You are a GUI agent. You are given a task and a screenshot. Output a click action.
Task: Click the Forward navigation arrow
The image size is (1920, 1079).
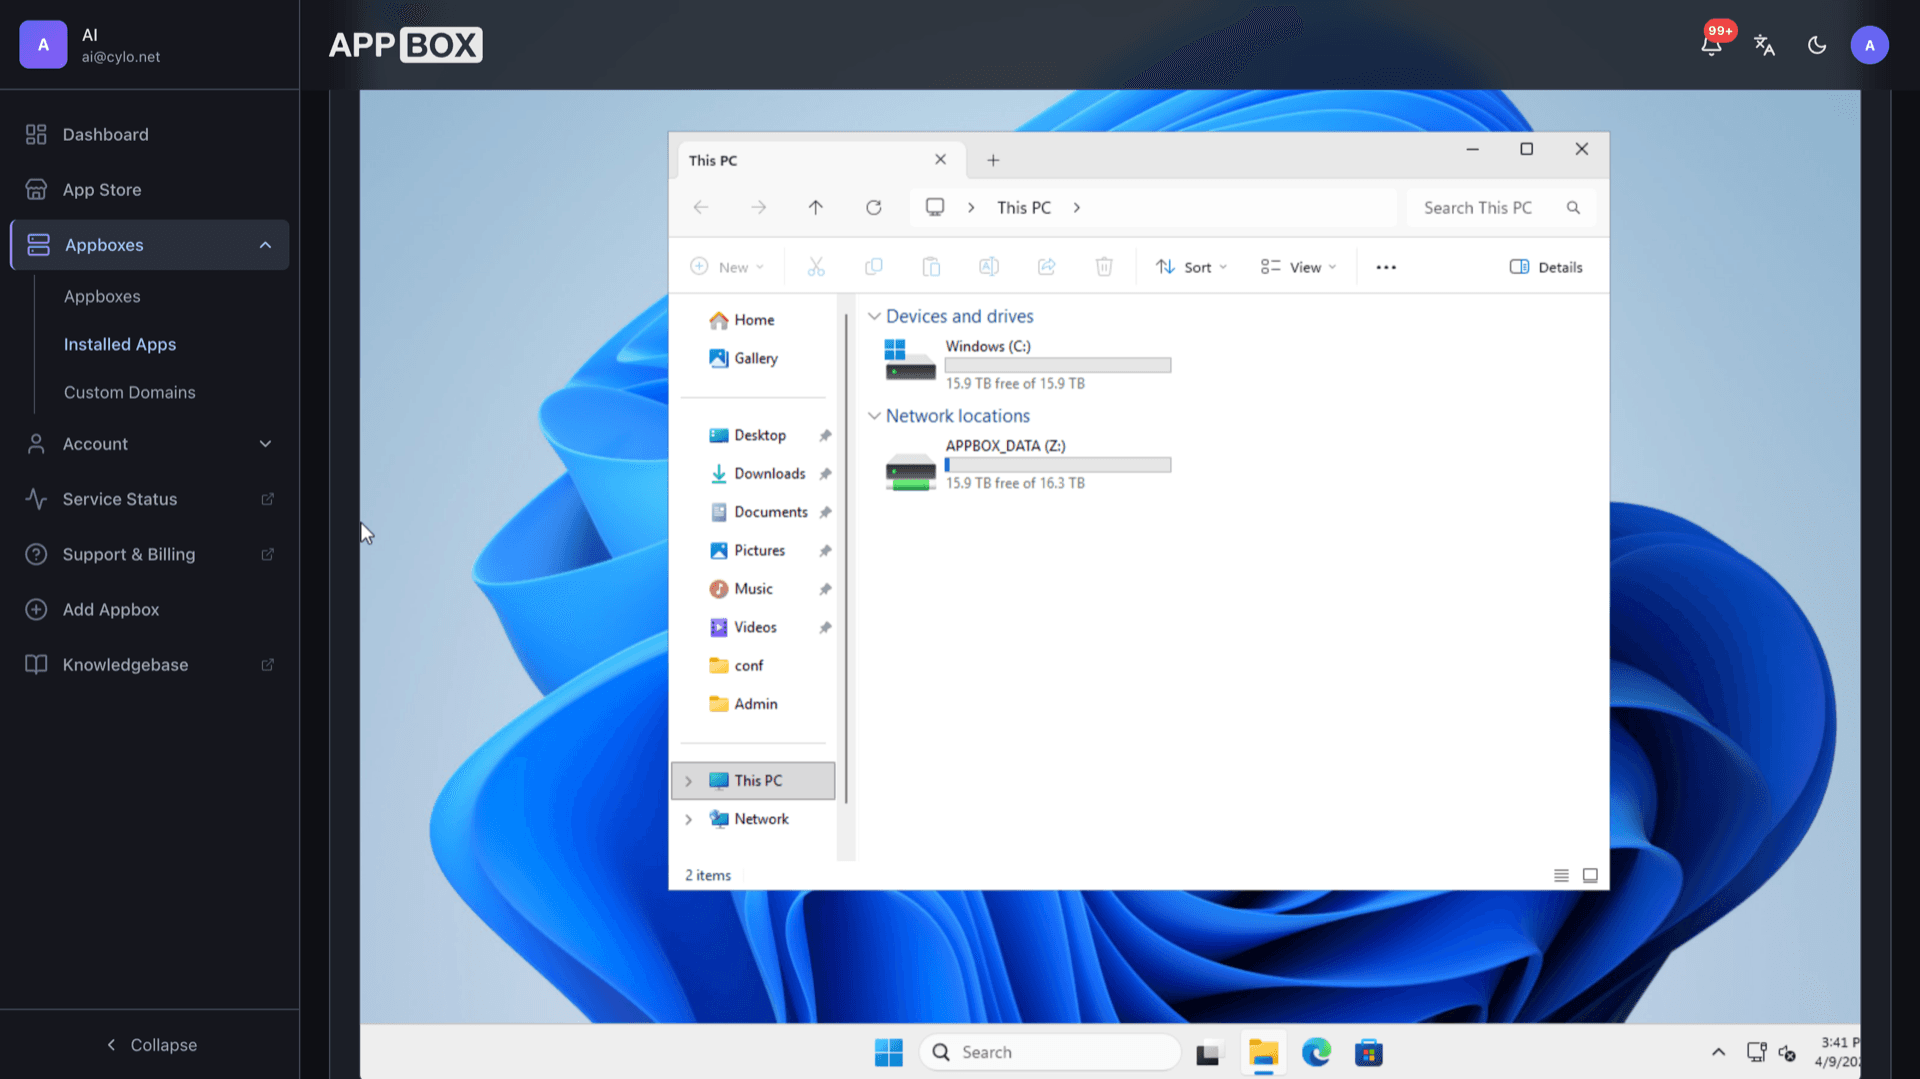[759, 207]
